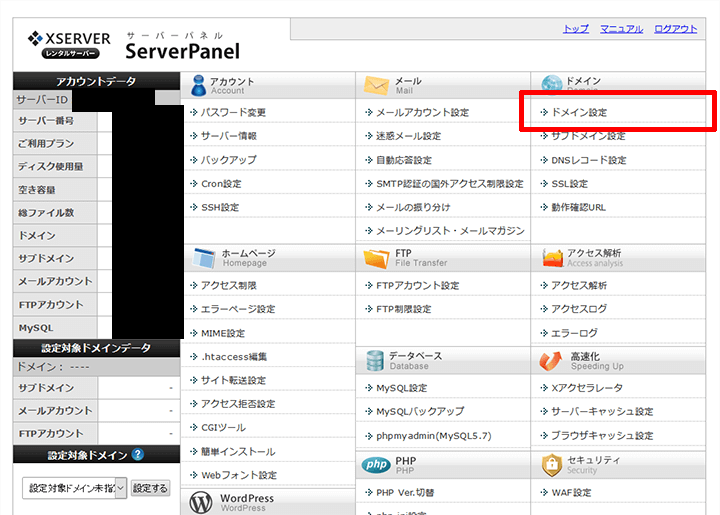The width and height of the screenshot is (720, 515).
Task: Open MySQLバックアップ
Action: [x=420, y=412]
